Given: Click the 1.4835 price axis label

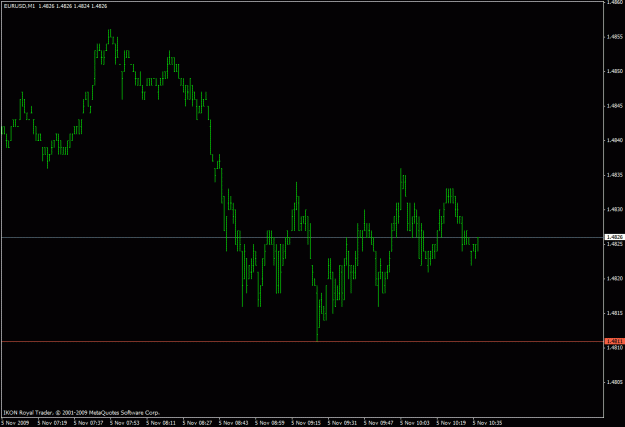Looking at the screenshot, I should click(615, 175).
